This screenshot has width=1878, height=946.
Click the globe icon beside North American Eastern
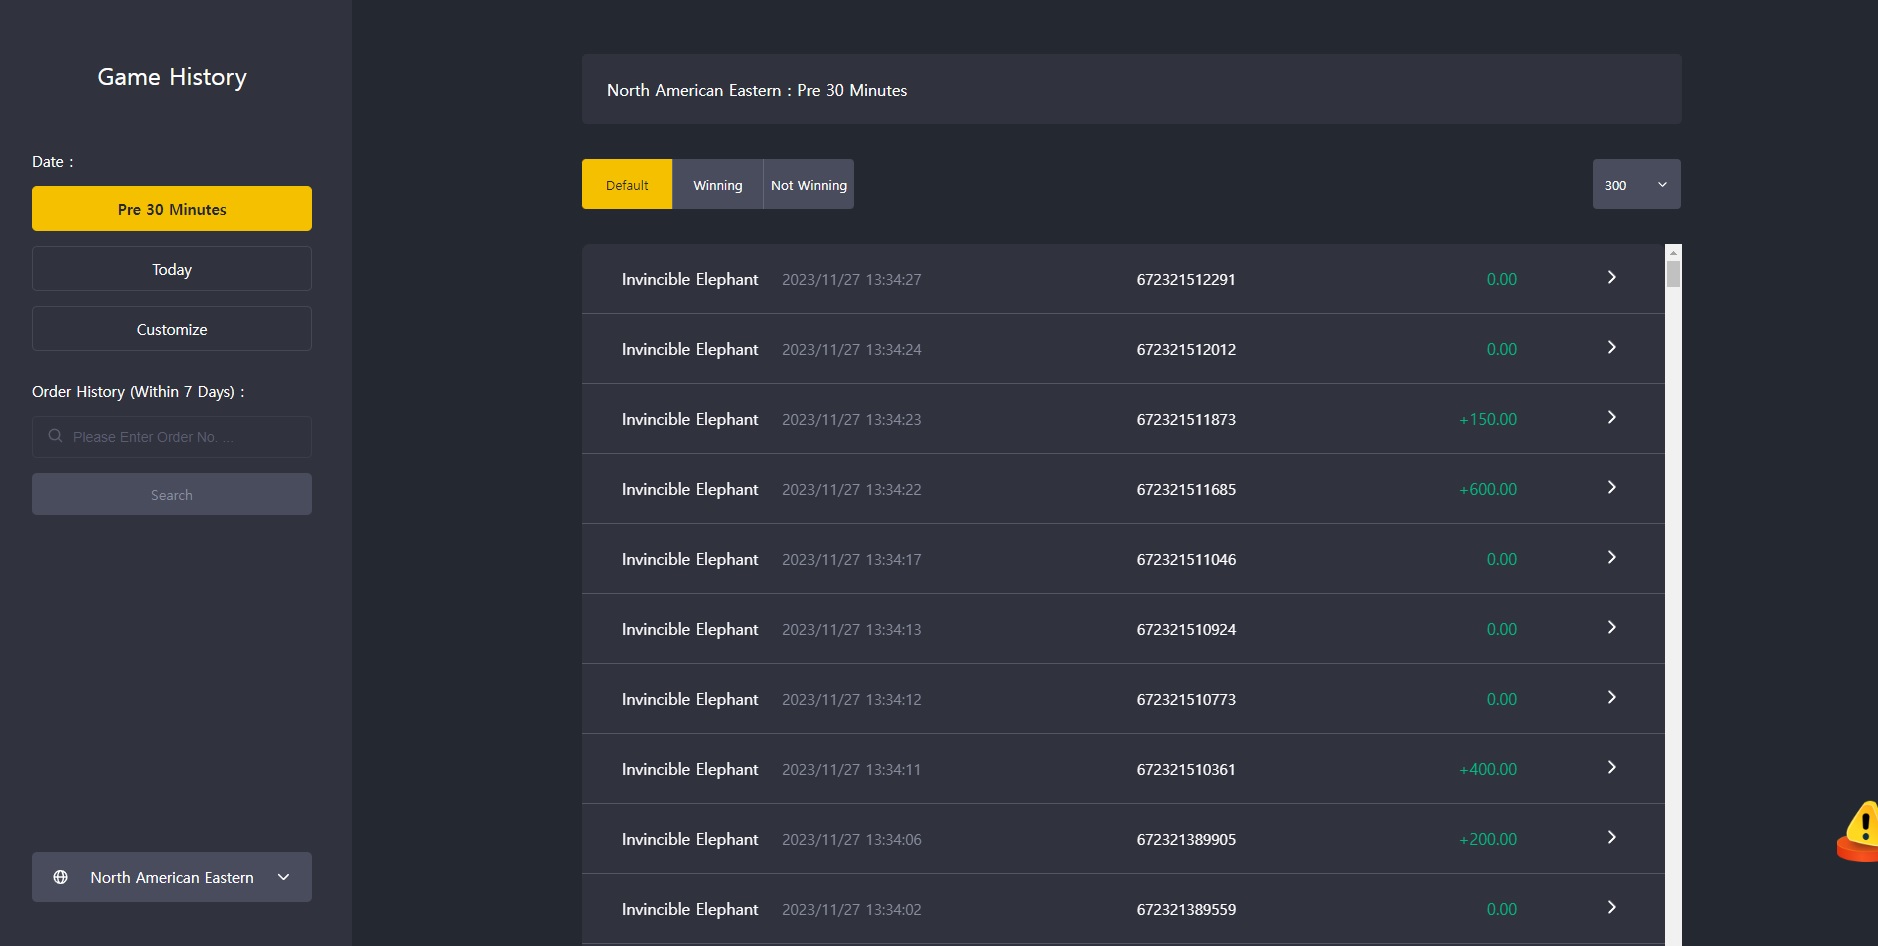point(60,877)
